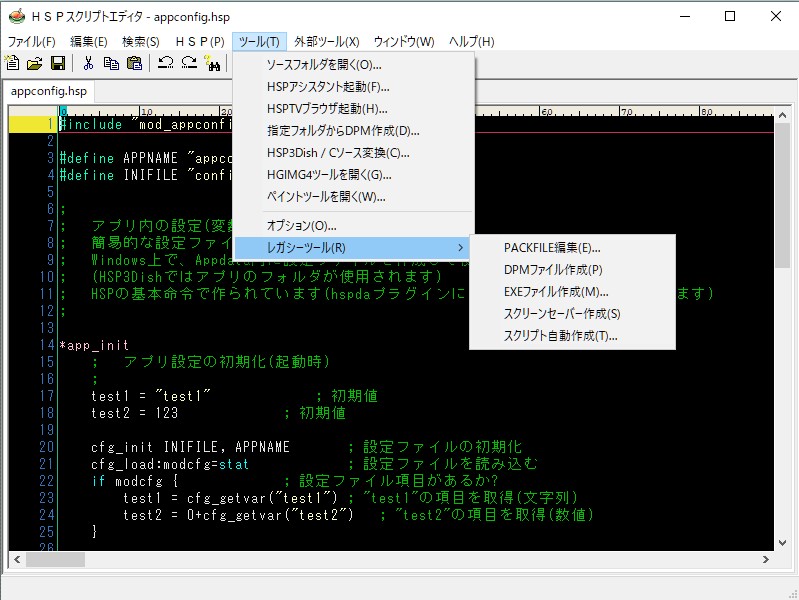The image size is (799, 600).
Task: Select スクリーンセーバー作成(S) in the submenu
Action: 572,314
